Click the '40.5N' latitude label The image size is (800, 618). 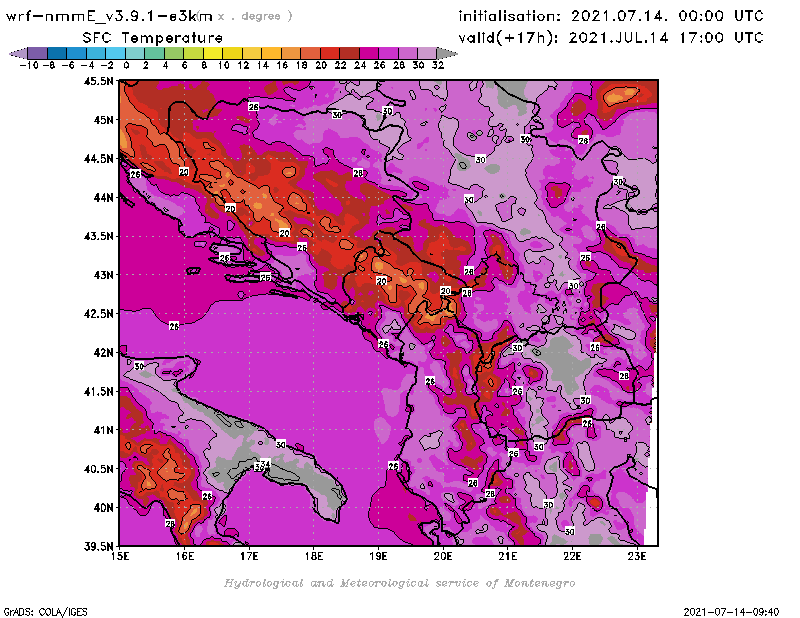tap(98, 469)
